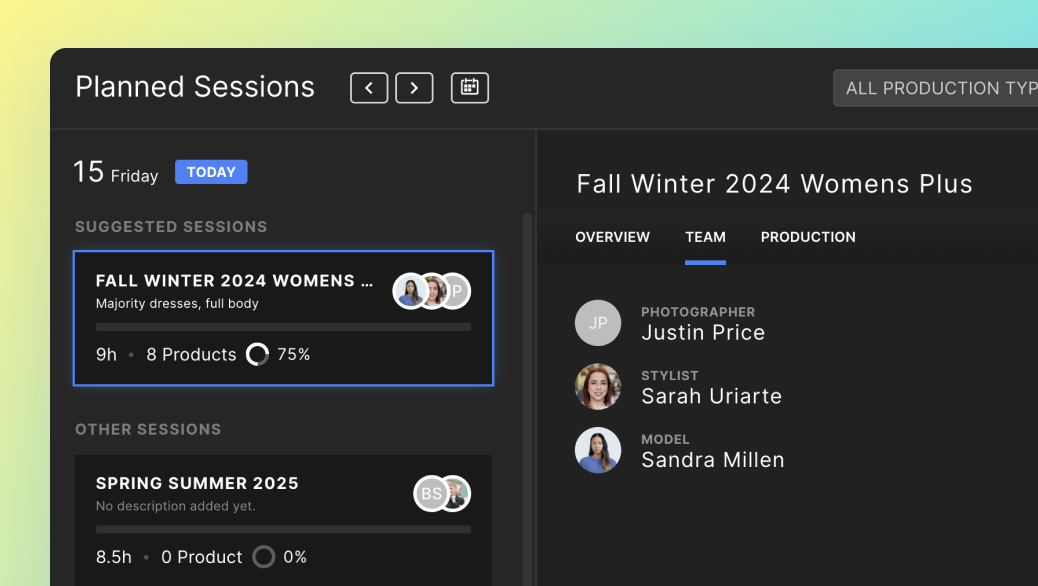Image resolution: width=1038 pixels, height=586 pixels.
Task: Open the calendar date picker icon
Action: click(x=469, y=88)
